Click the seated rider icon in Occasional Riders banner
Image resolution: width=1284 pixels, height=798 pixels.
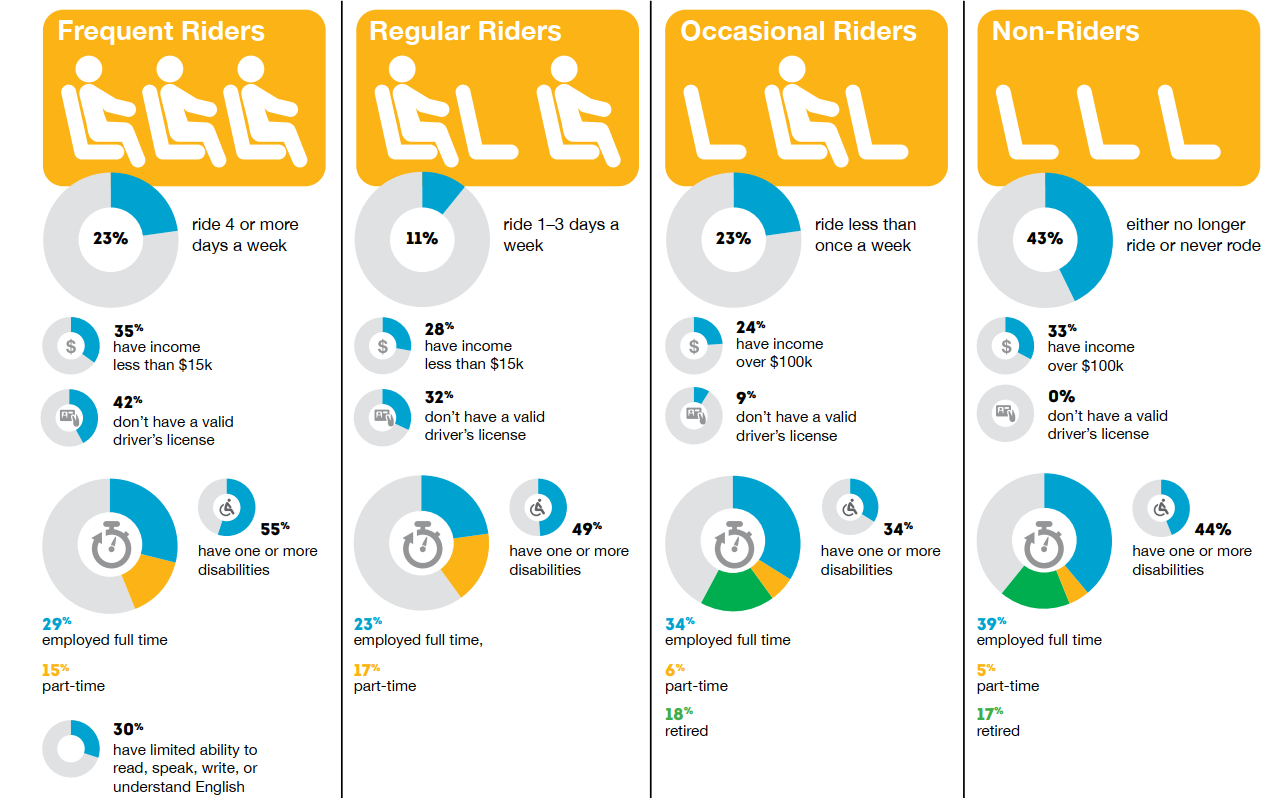coord(802,110)
